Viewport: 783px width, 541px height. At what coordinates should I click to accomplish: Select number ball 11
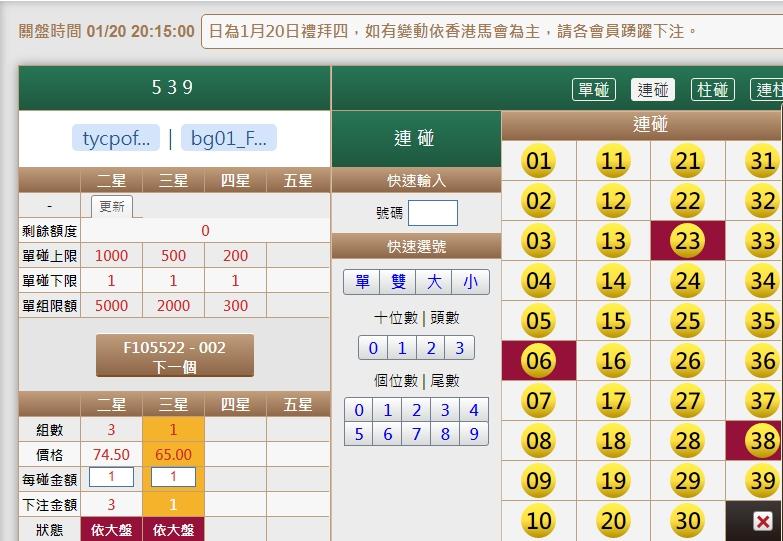pyautogui.click(x=613, y=161)
